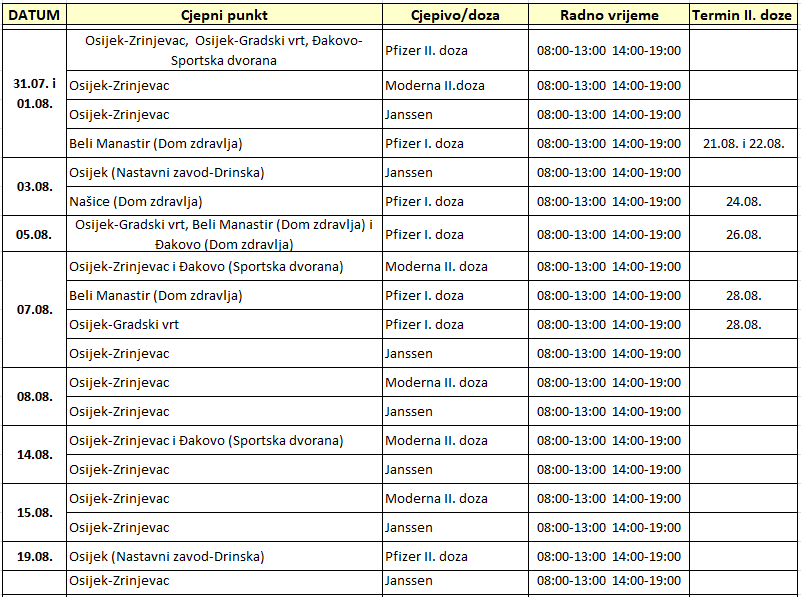Click the DATUM column header
This screenshot has width=803, height=597.
pos(34,16)
